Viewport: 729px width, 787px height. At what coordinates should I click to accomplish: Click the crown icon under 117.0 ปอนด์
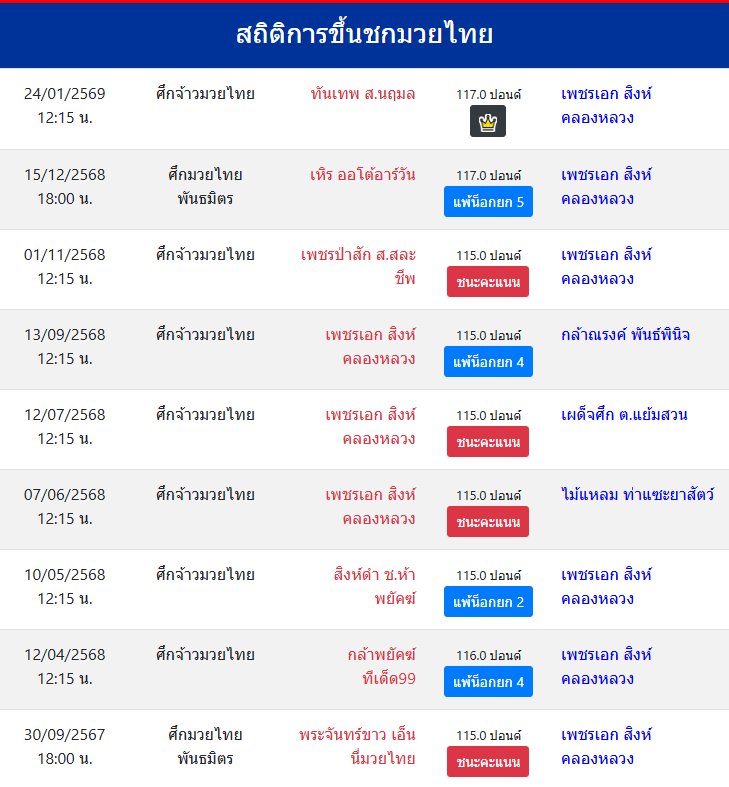pos(488,122)
